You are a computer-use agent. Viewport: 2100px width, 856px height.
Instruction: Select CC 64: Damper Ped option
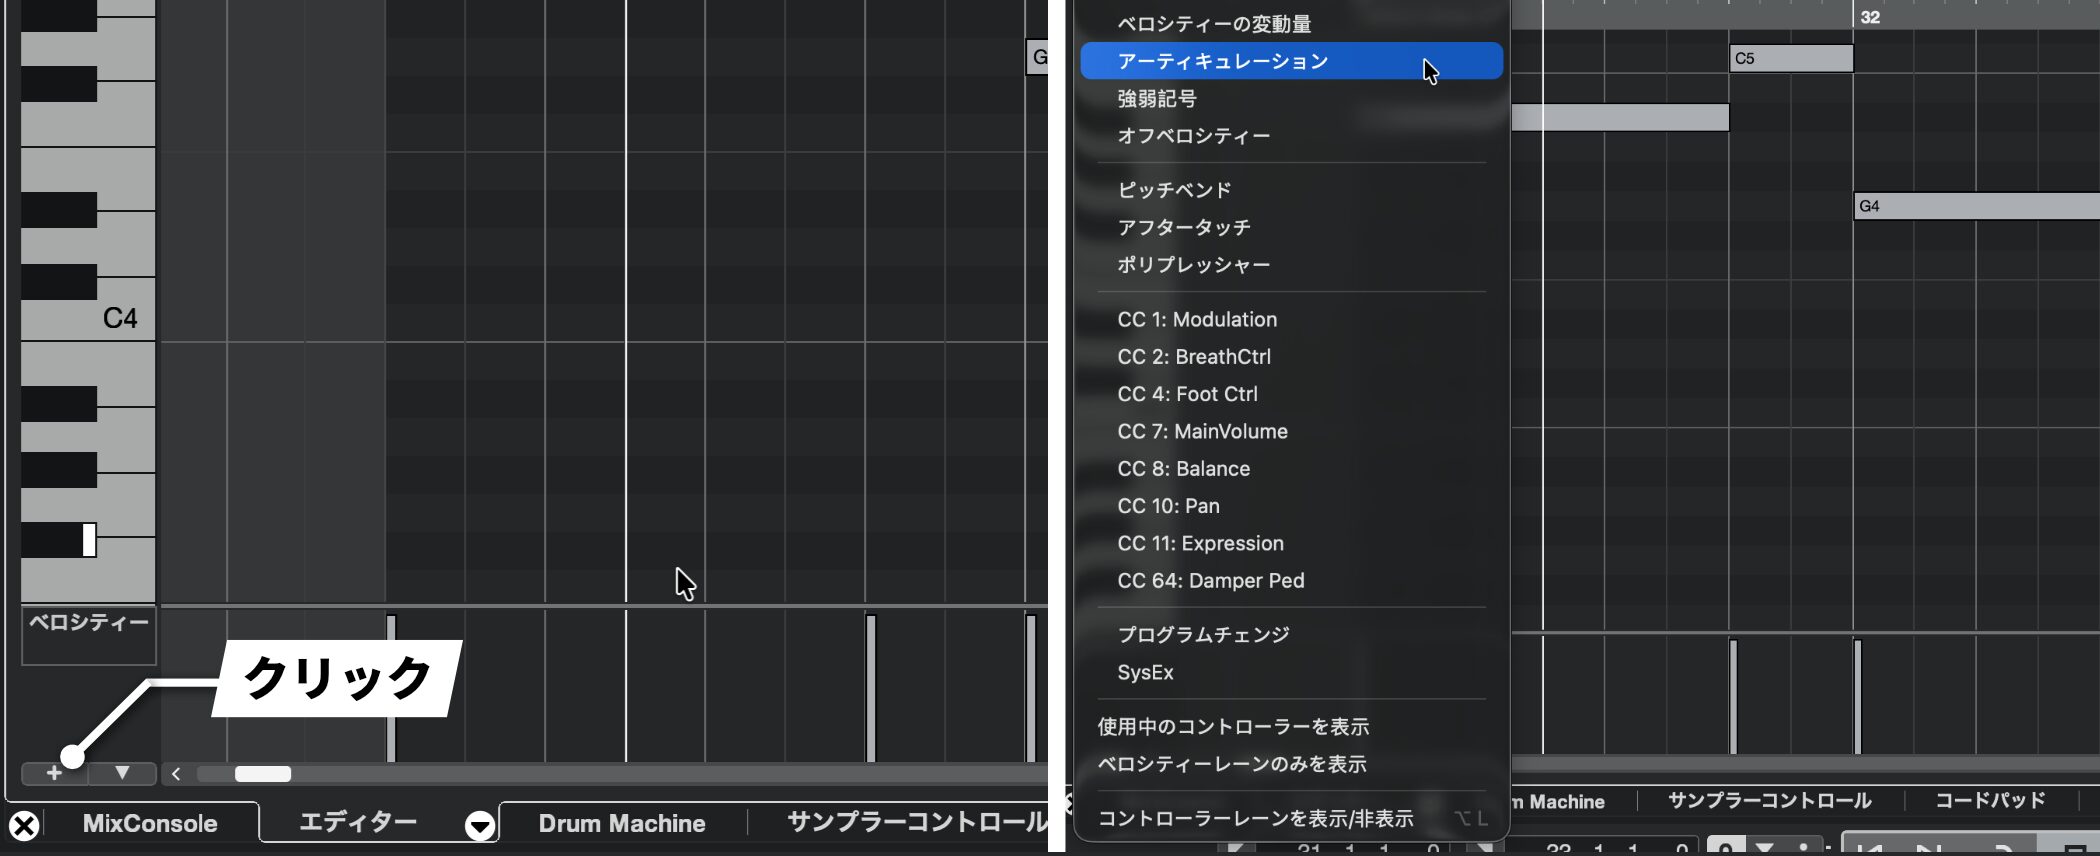click(x=1210, y=581)
